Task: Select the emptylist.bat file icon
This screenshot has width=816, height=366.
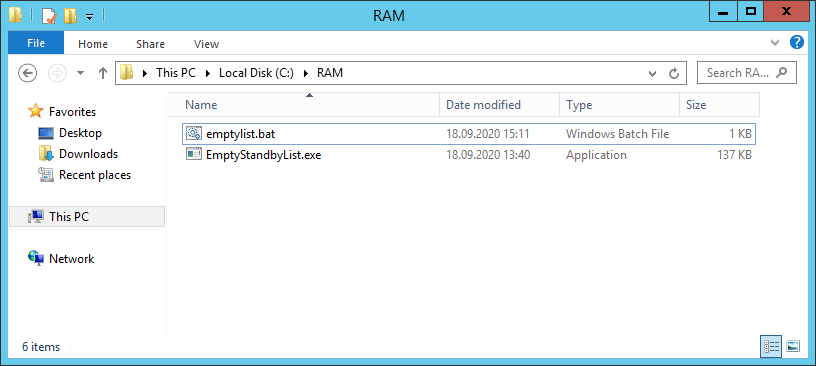Action: click(194, 134)
